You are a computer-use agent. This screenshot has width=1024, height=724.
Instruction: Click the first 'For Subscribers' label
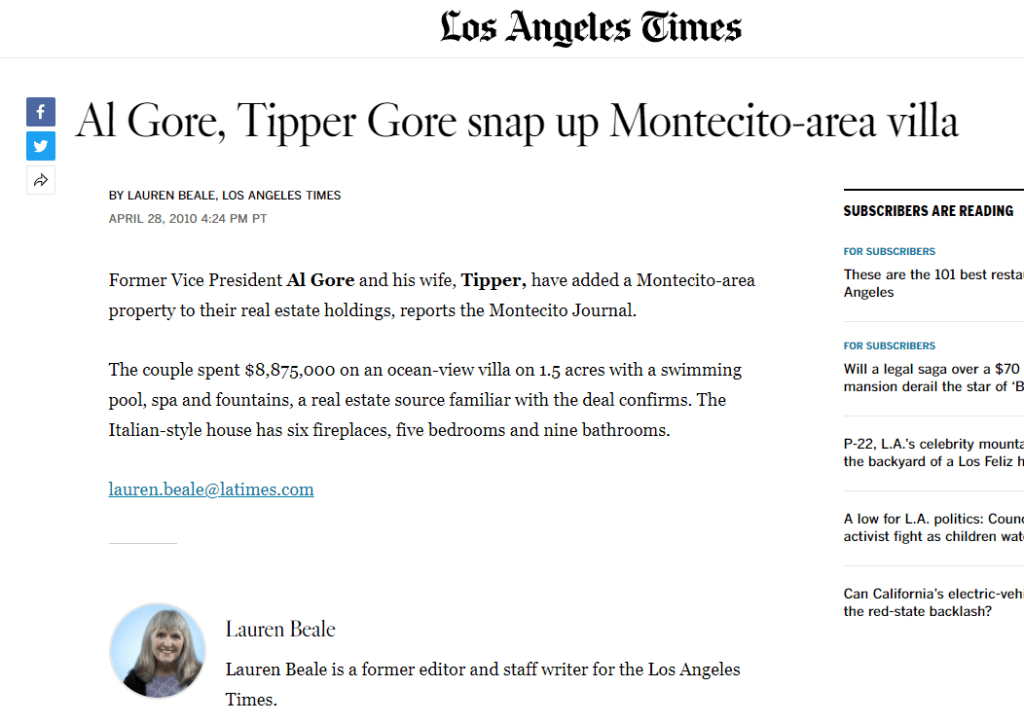click(889, 252)
